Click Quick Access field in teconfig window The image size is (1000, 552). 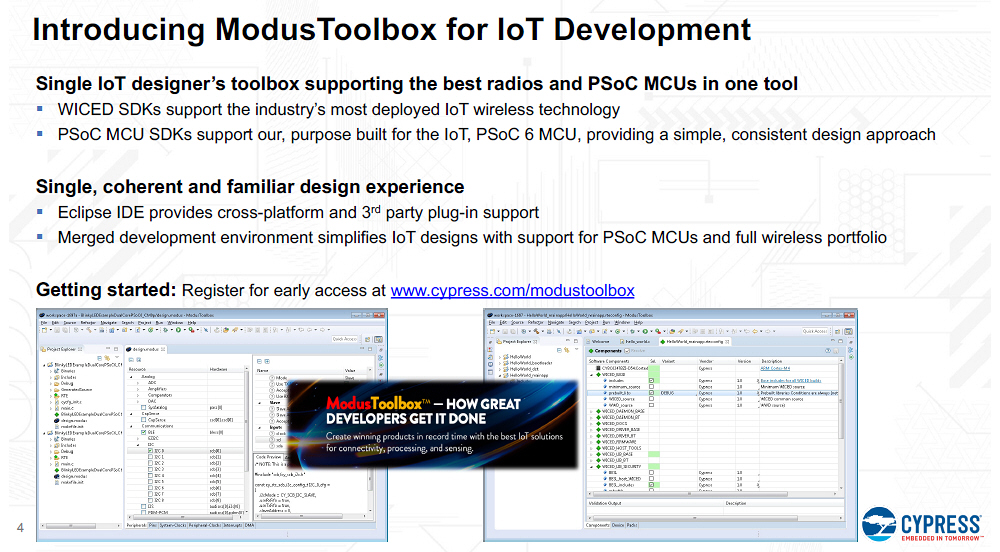pyautogui.click(x=814, y=331)
